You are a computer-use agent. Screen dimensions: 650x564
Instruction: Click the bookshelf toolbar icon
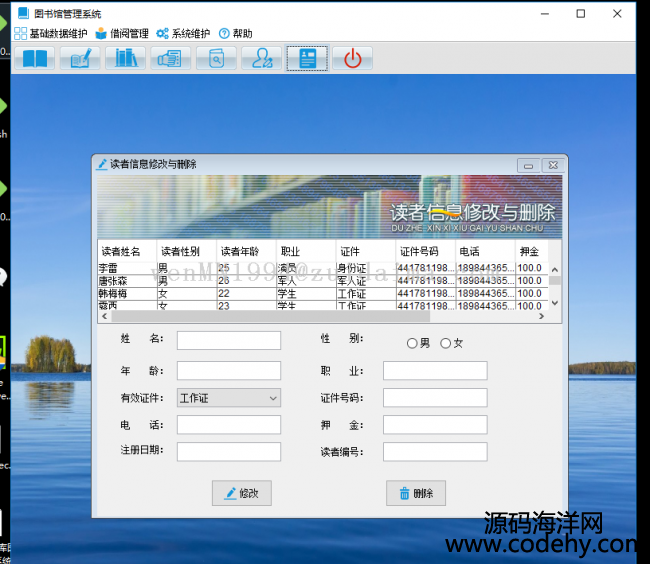[x=126, y=58]
